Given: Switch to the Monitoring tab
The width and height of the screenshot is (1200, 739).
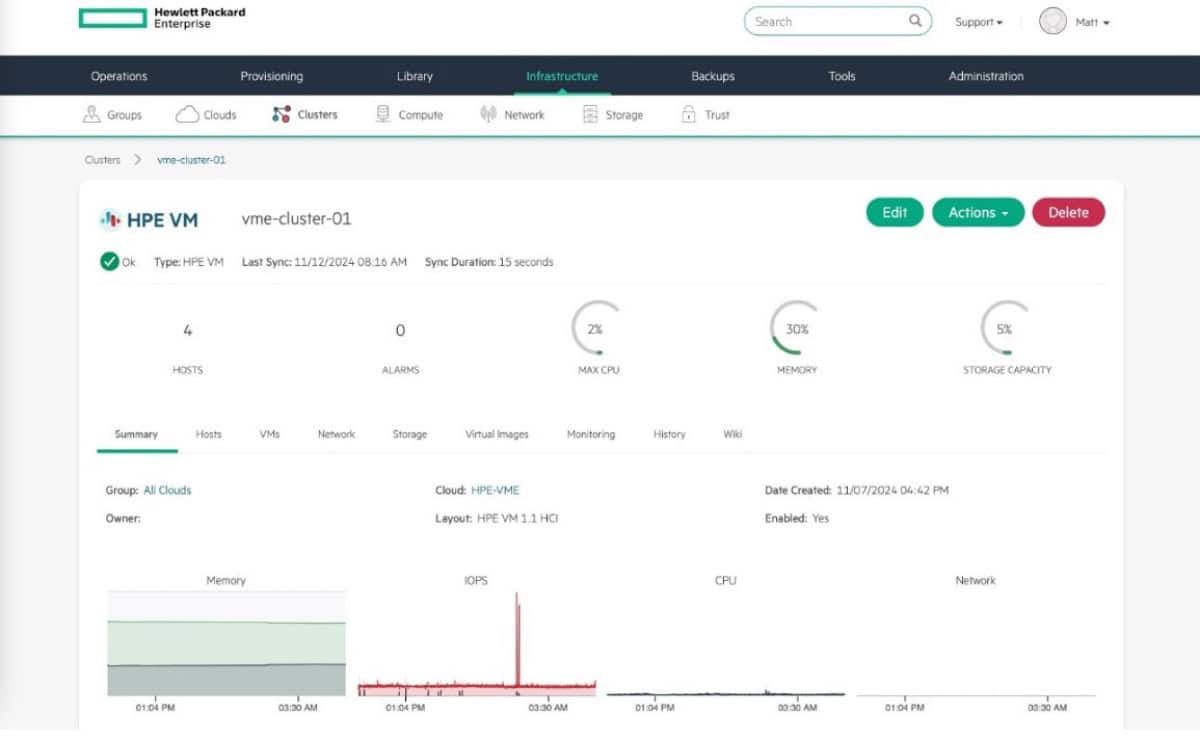Looking at the screenshot, I should 590,434.
